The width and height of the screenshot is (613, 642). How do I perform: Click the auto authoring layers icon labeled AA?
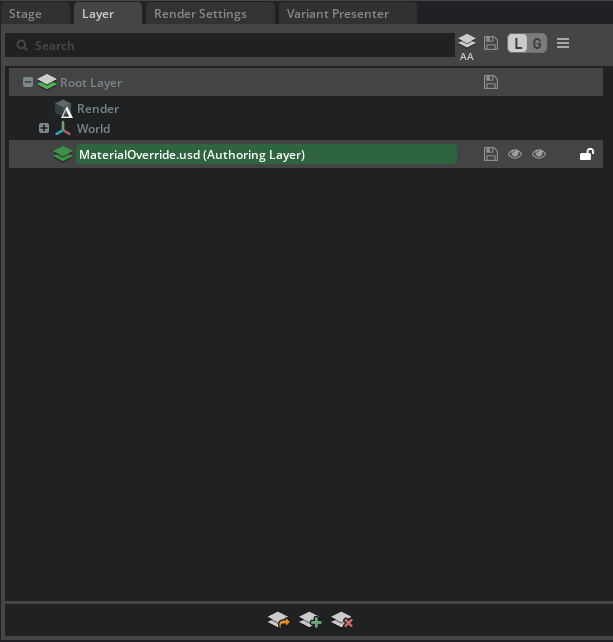(467, 44)
